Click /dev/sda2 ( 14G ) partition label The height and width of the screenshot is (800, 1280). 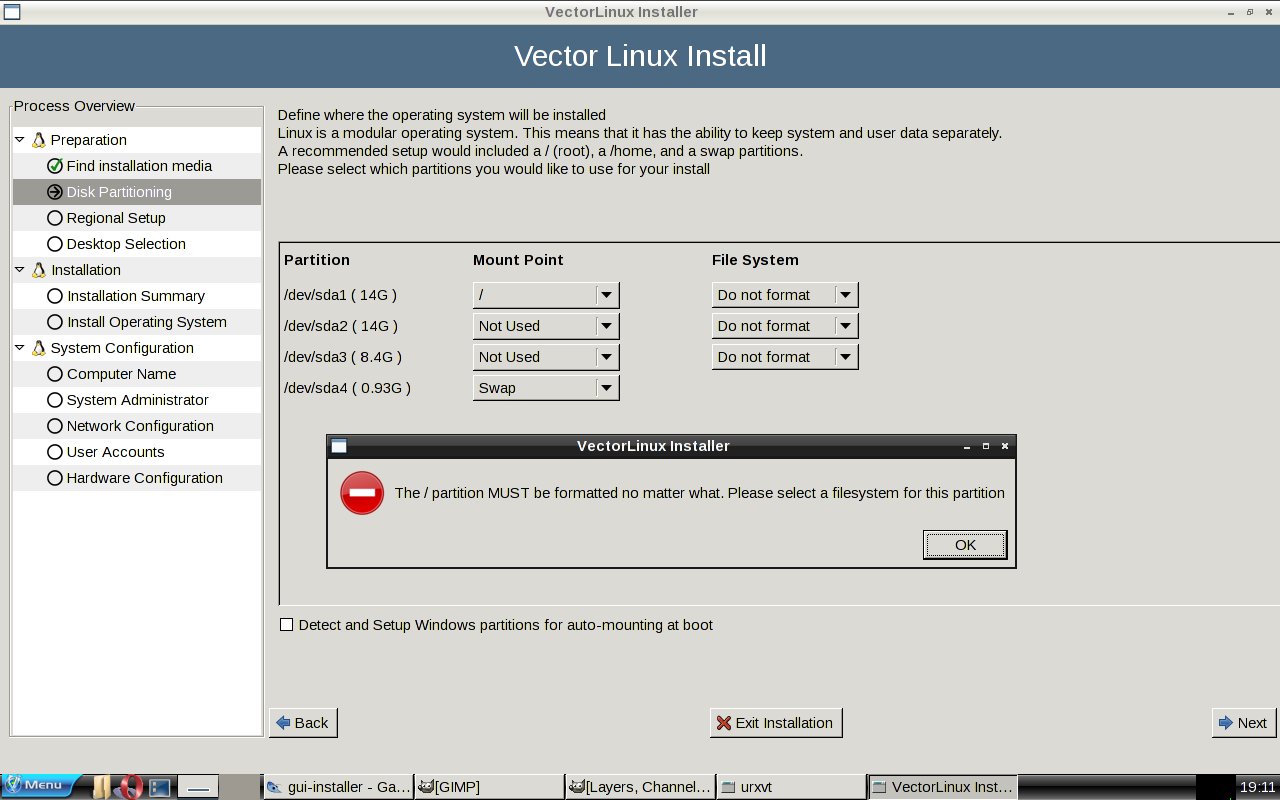tap(340, 326)
